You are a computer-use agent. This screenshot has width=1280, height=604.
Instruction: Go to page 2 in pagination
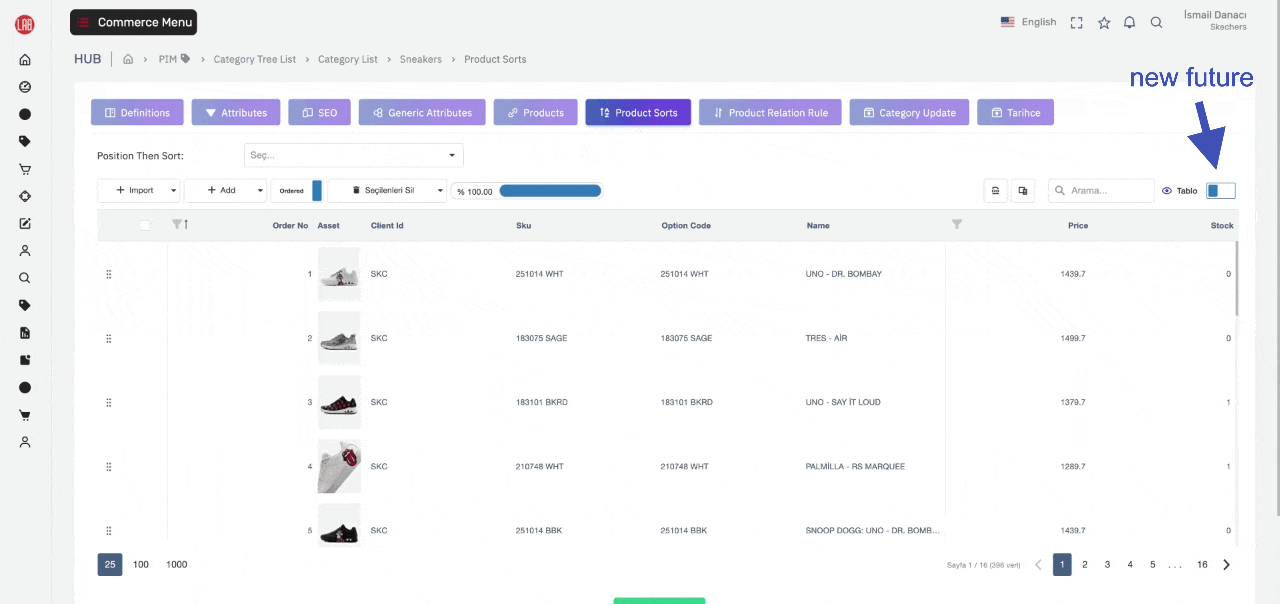[1085, 565]
